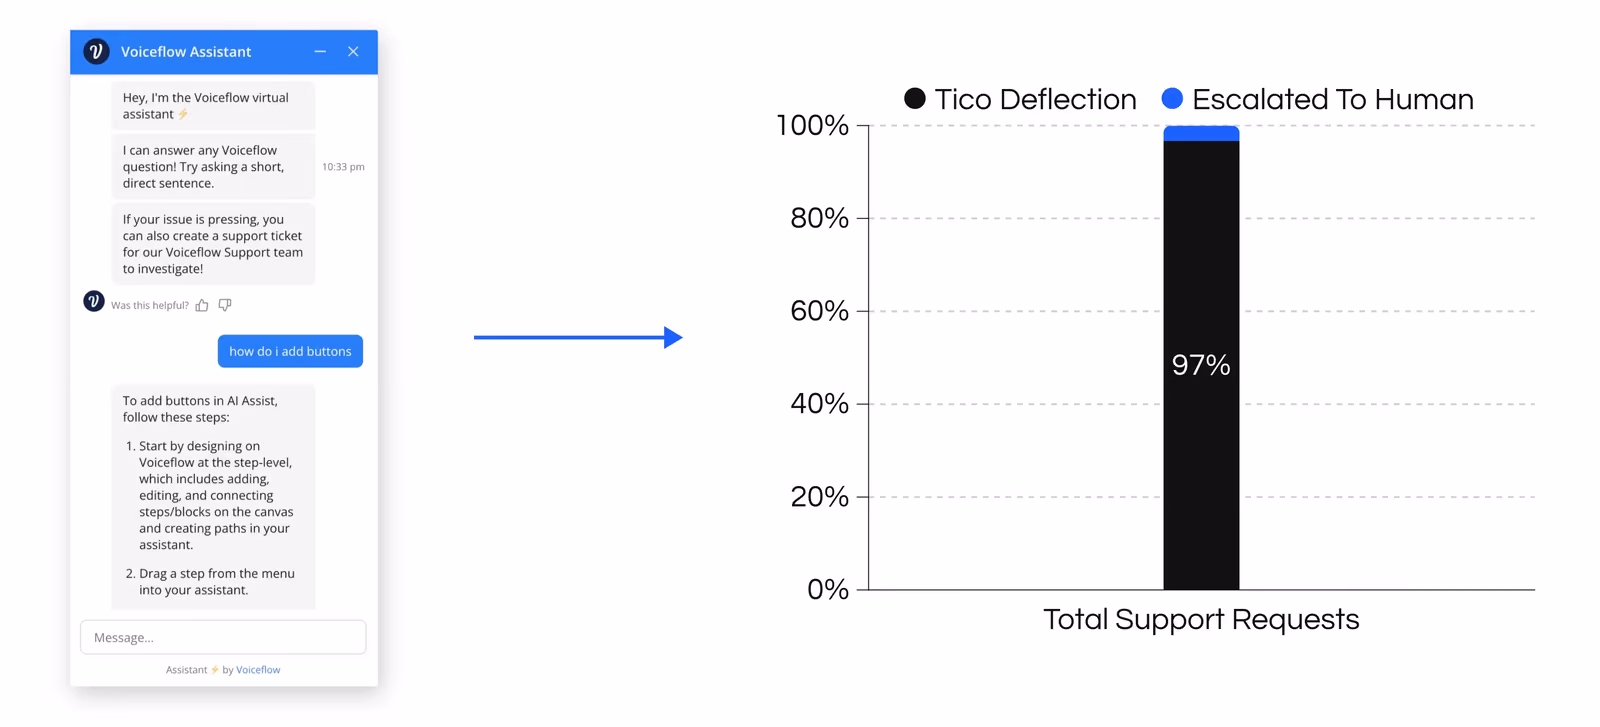Click the Voiceflow logo in chat header

pyautogui.click(x=96, y=51)
